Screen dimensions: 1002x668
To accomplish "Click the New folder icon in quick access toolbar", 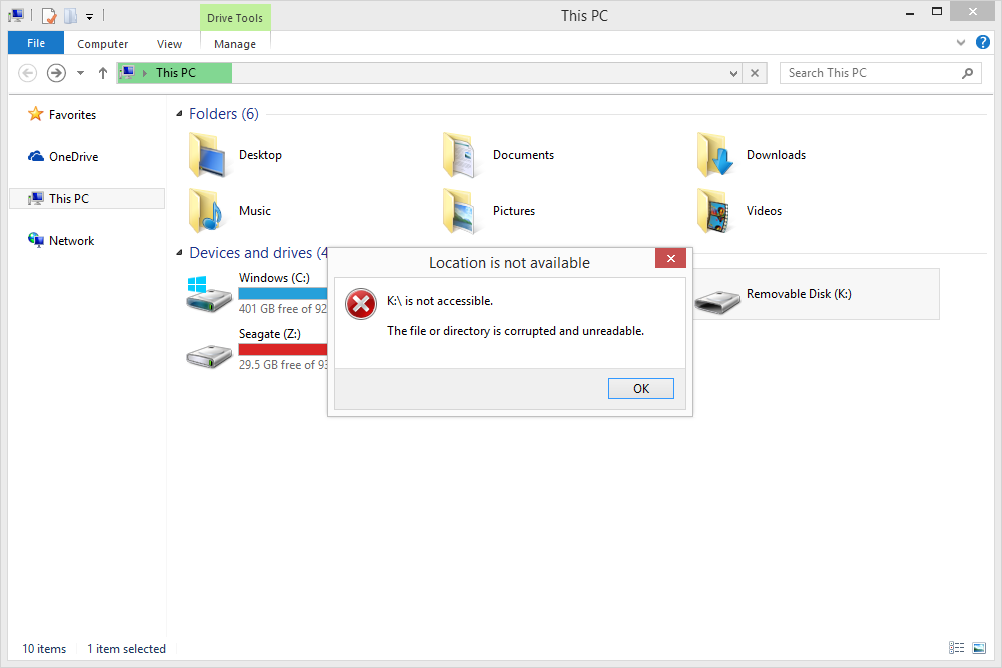I will [x=70, y=15].
